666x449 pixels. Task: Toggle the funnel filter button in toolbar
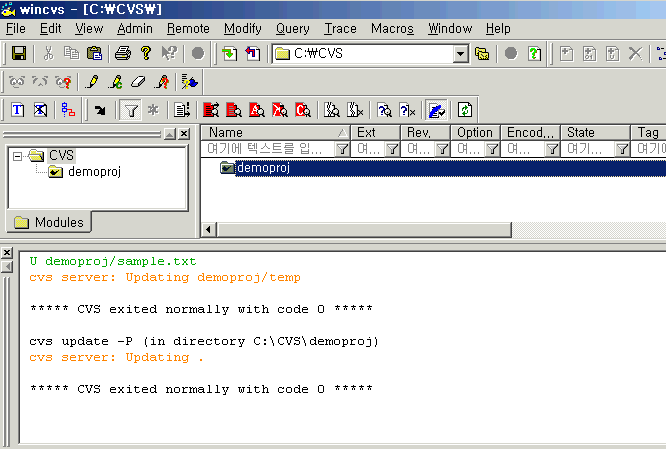tap(131, 110)
